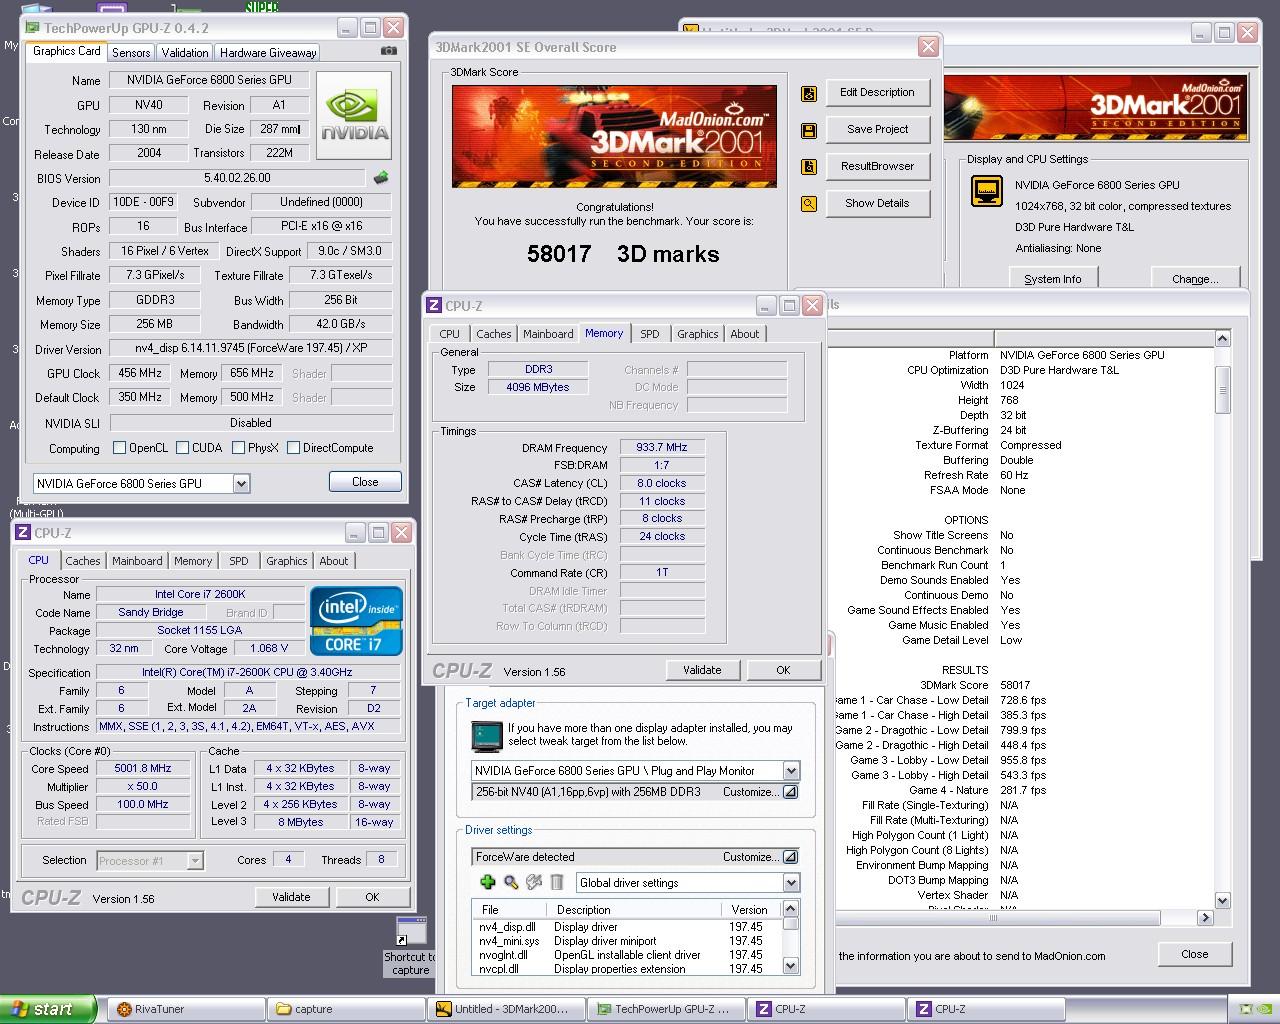
Task: Click the wrench icon in Driver settings
Action: (534, 882)
